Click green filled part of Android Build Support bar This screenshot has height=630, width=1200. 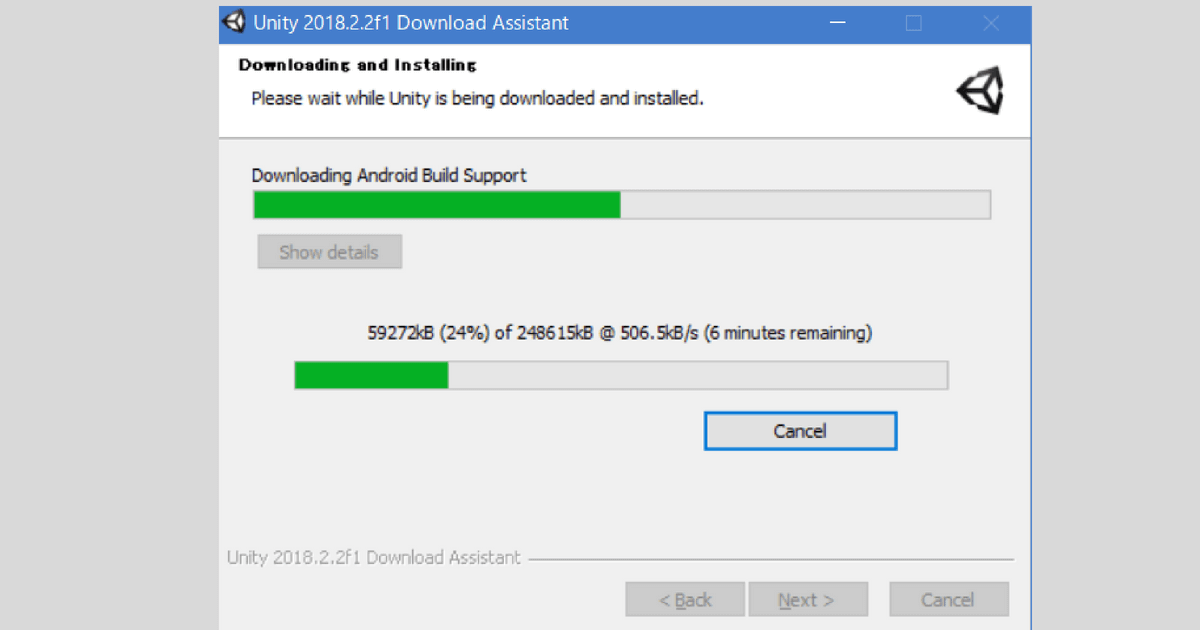coord(437,205)
